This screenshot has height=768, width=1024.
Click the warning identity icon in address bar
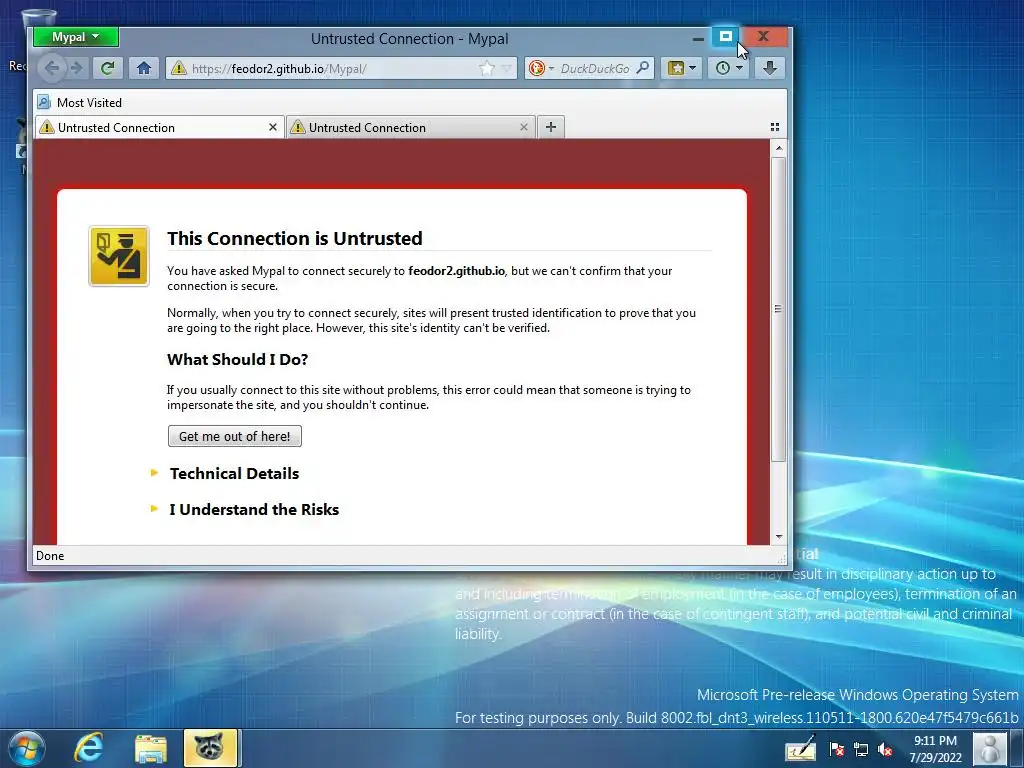(178, 68)
